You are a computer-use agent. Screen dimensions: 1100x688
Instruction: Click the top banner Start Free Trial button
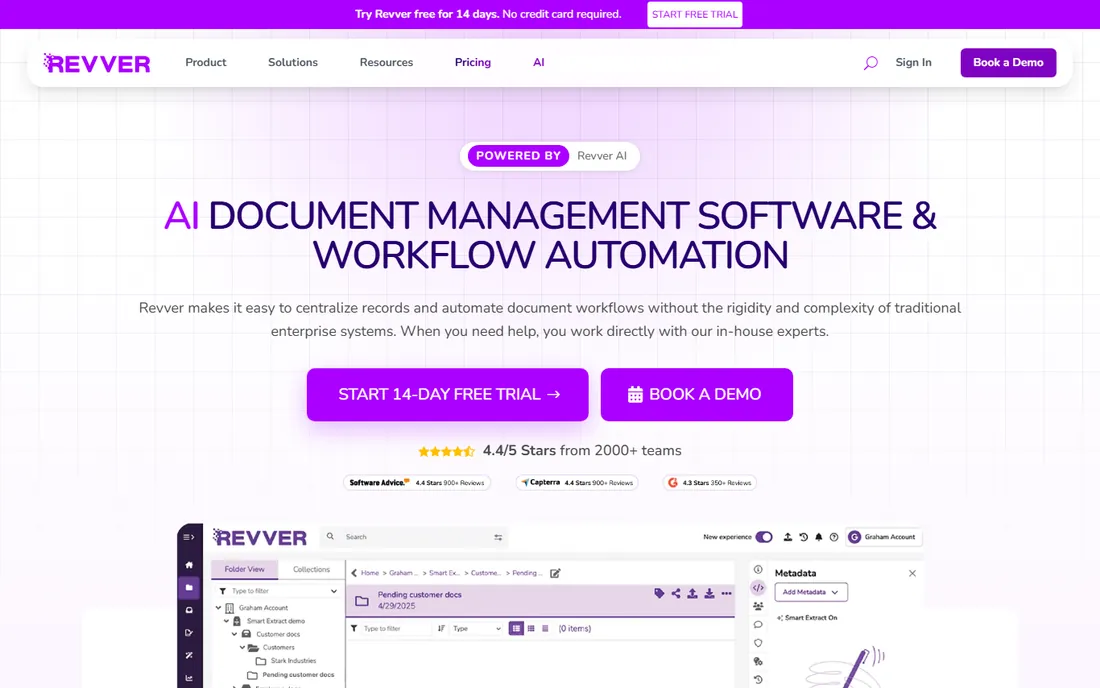(x=695, y=14)
